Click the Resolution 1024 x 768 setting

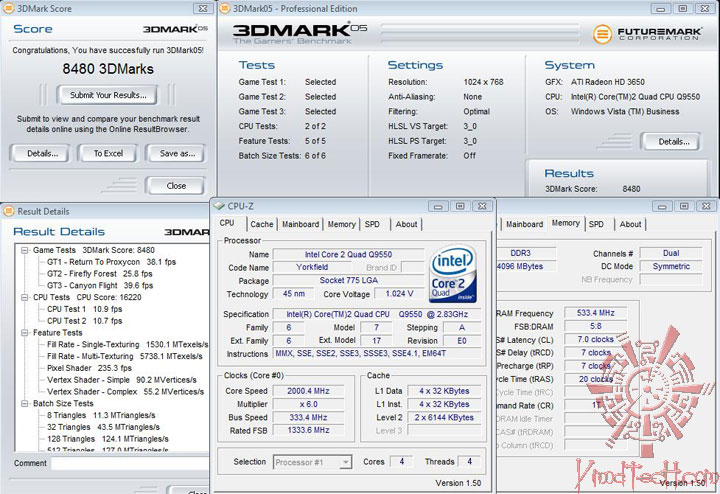click(483, 82)
